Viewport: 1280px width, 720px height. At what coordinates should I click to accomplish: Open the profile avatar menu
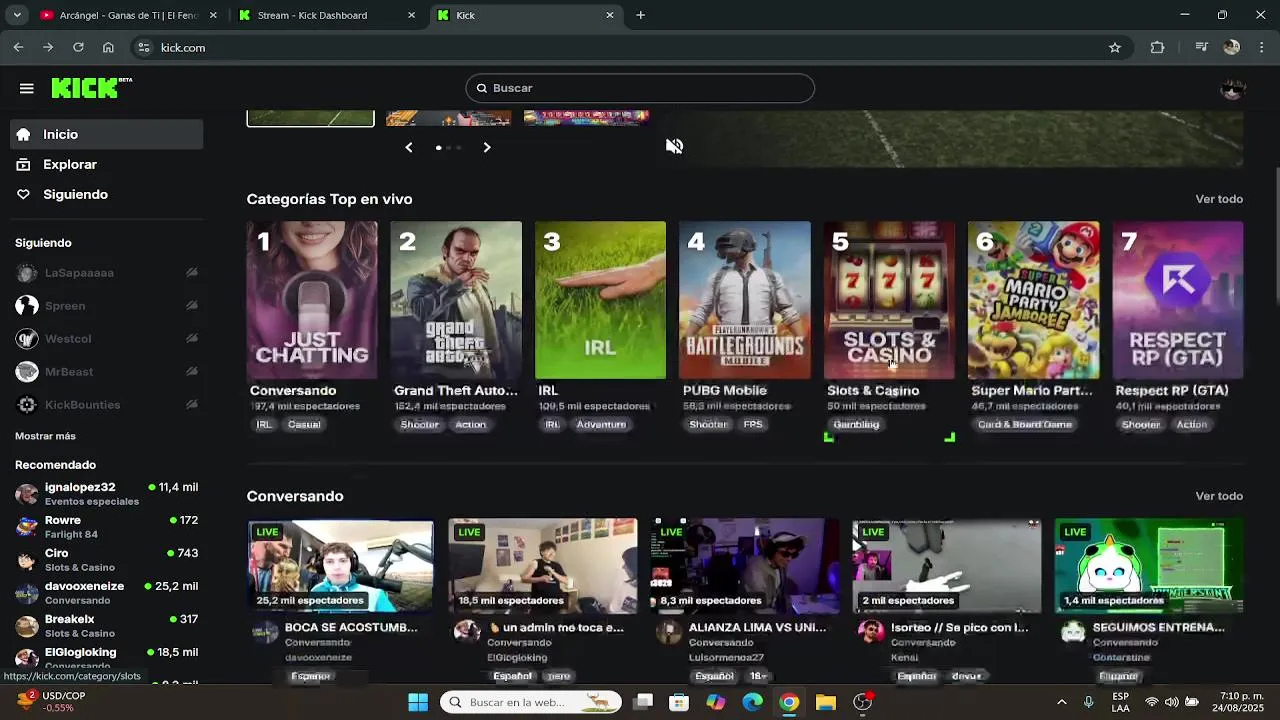(1232, 88)
